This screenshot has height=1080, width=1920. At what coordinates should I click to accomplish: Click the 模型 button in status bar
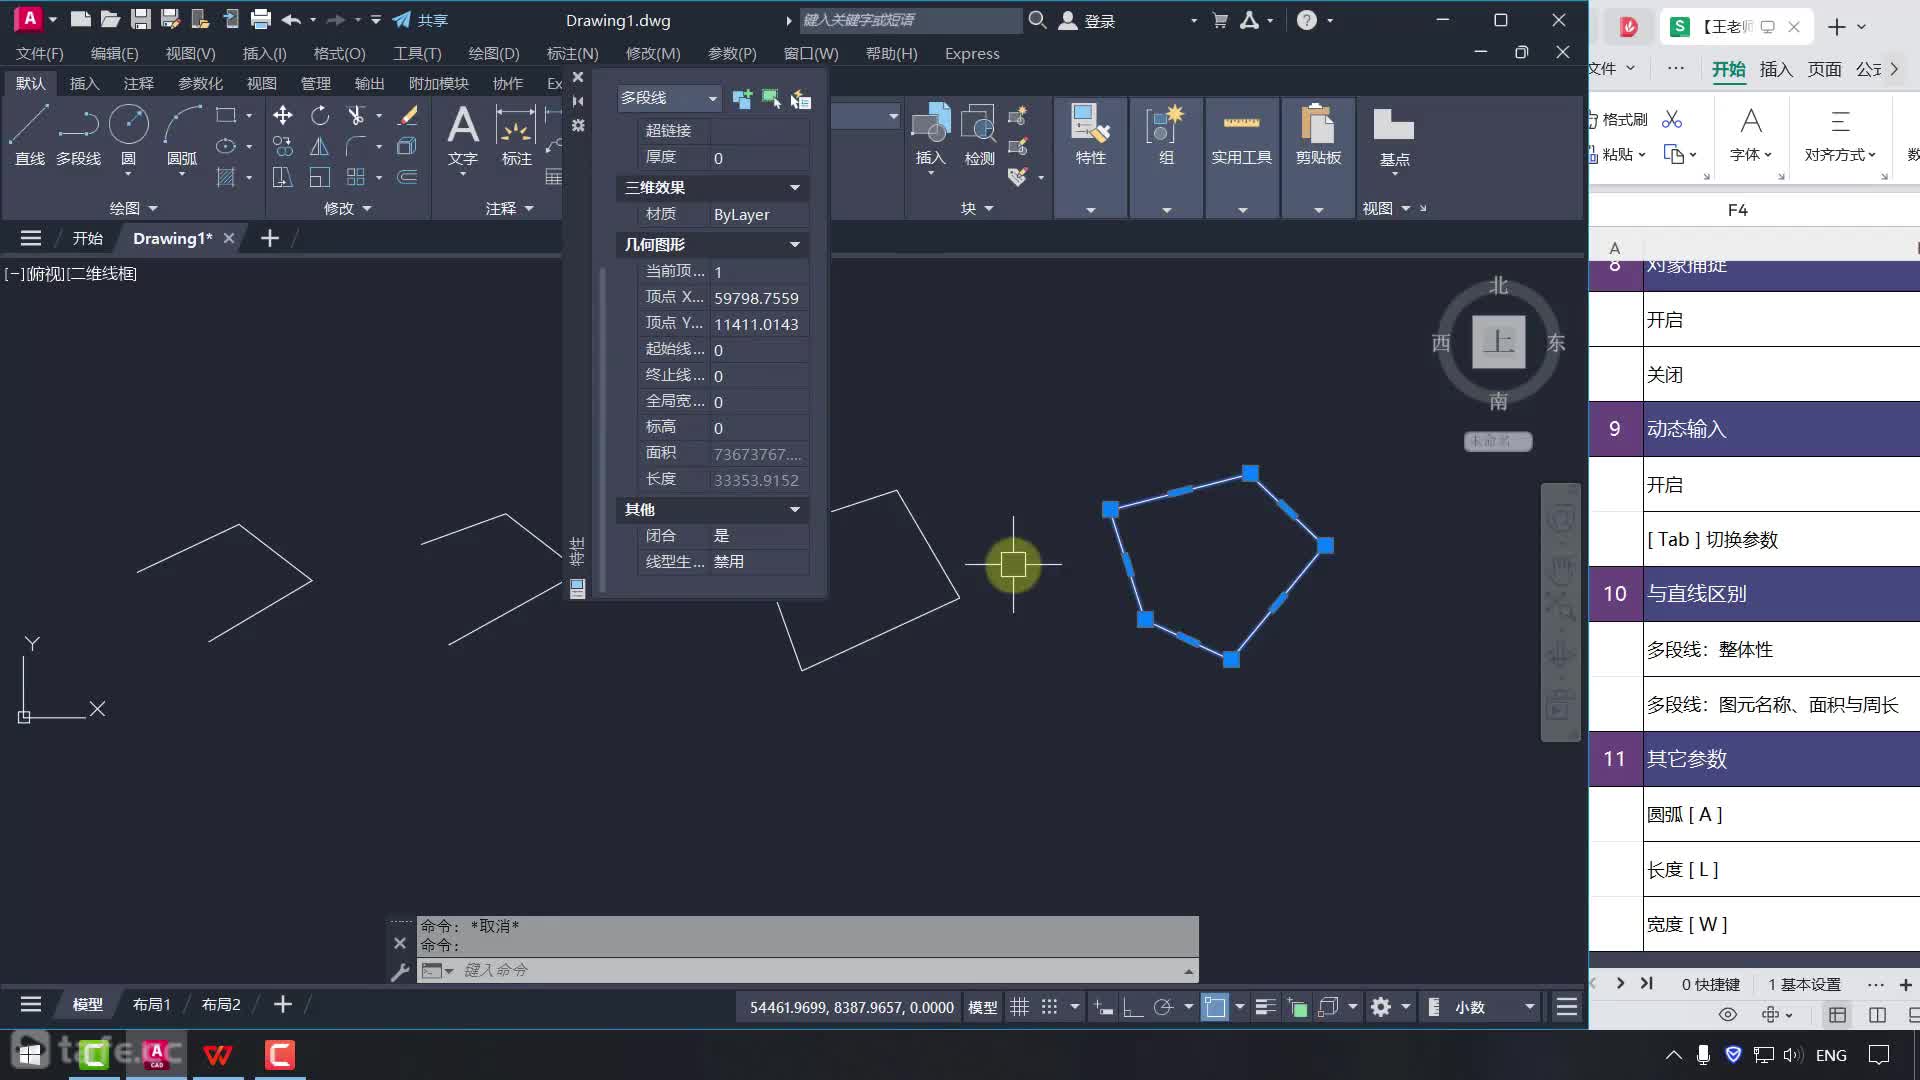tap(982, 1007)
